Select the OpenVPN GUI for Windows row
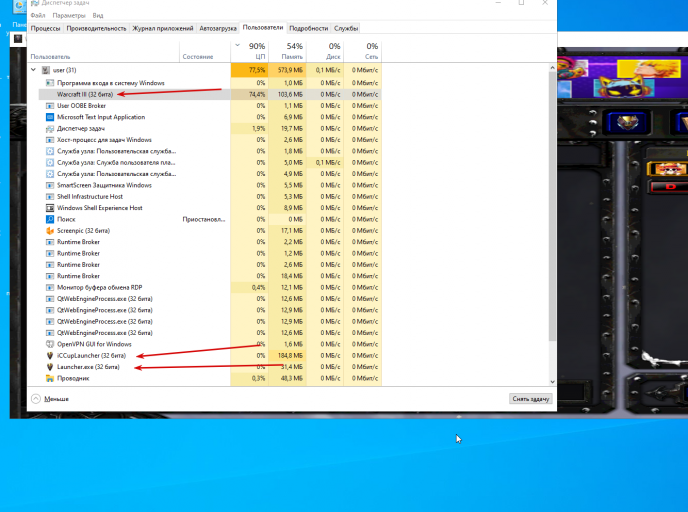The width and height of the screenshot is (688, 512). click(x=210, y=344)
